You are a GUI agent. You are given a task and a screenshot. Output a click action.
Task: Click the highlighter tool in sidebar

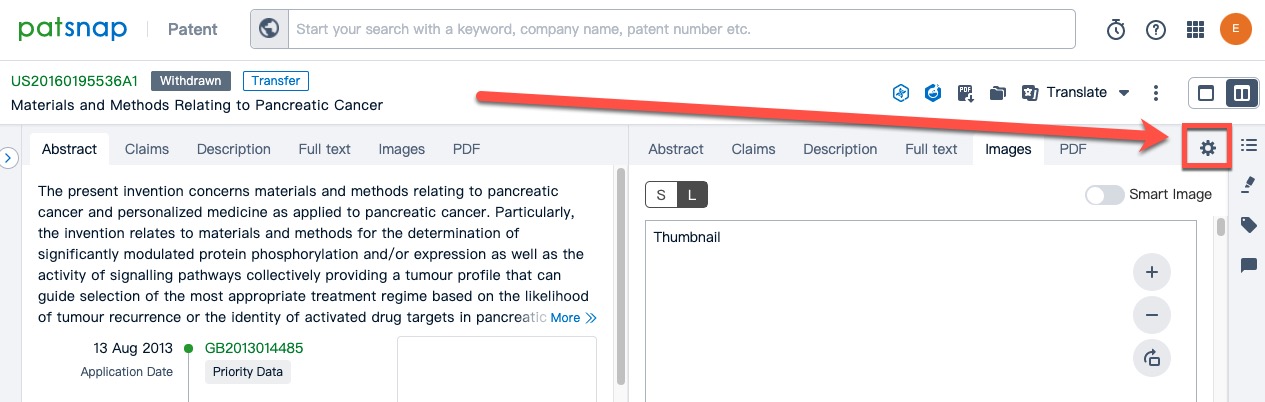(x=1248, y=185)
